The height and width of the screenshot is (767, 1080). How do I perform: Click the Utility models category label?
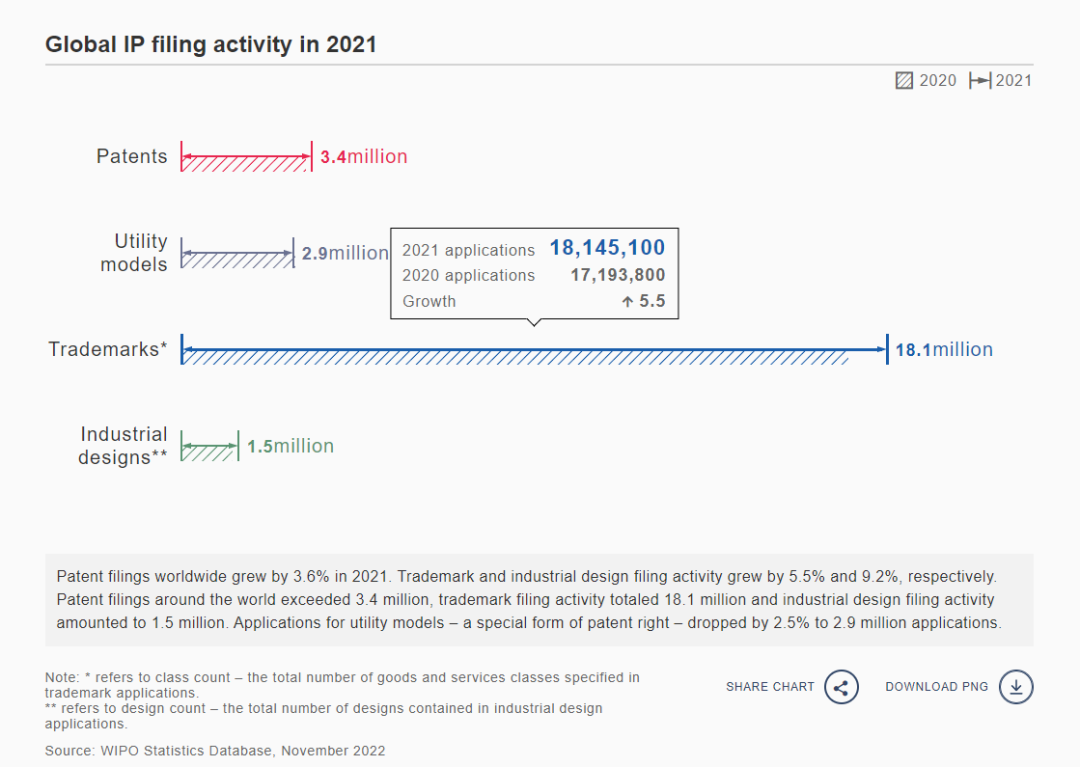(x=134, y=253)
